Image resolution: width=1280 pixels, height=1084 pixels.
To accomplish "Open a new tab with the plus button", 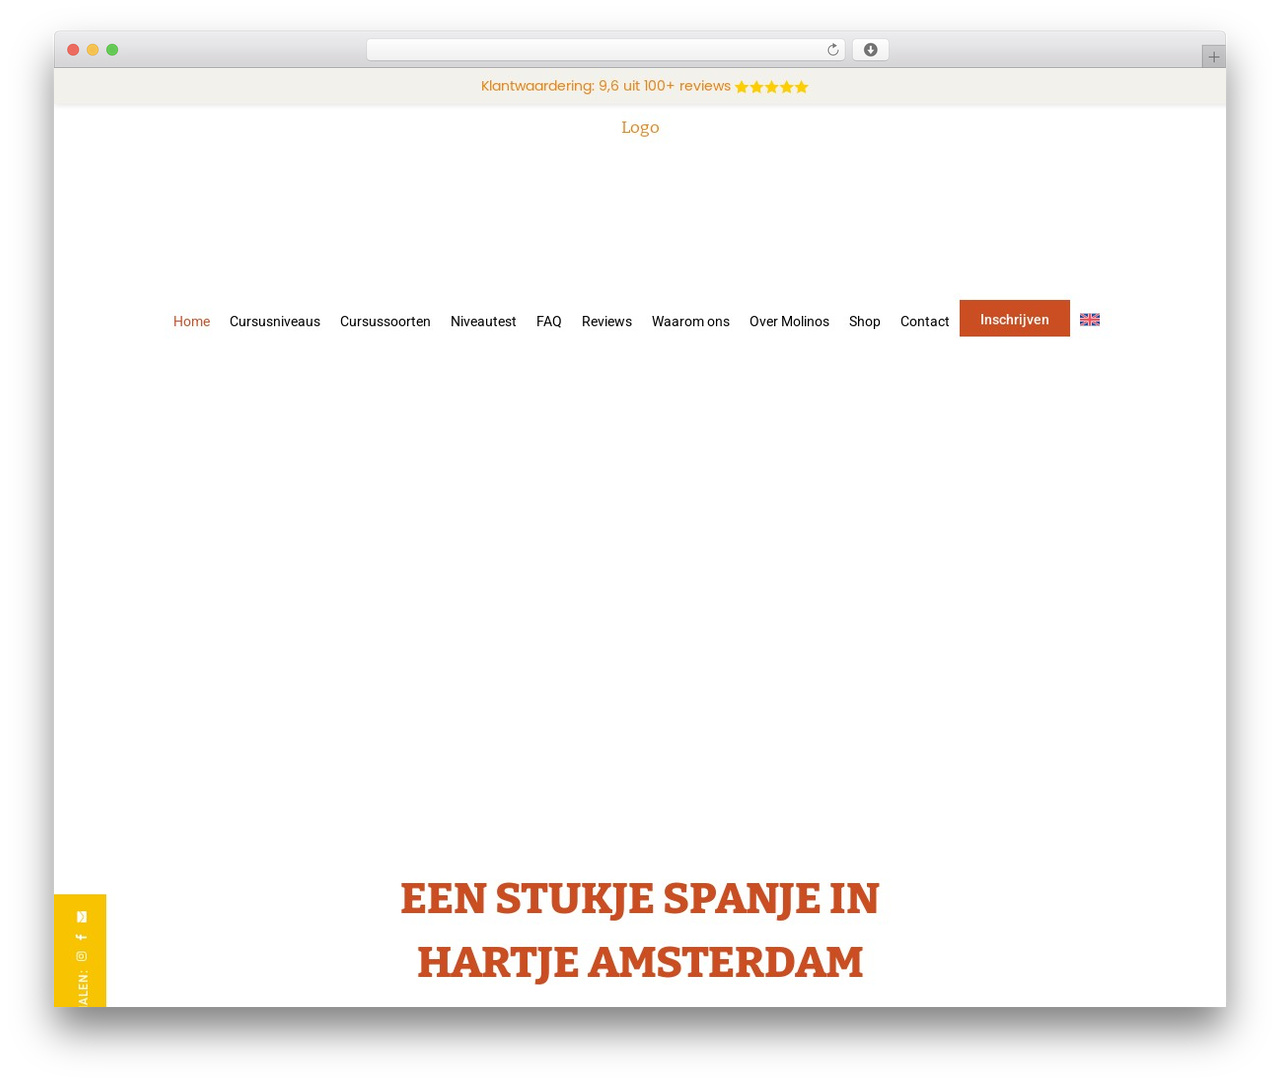I will [x=1213, y=57].
